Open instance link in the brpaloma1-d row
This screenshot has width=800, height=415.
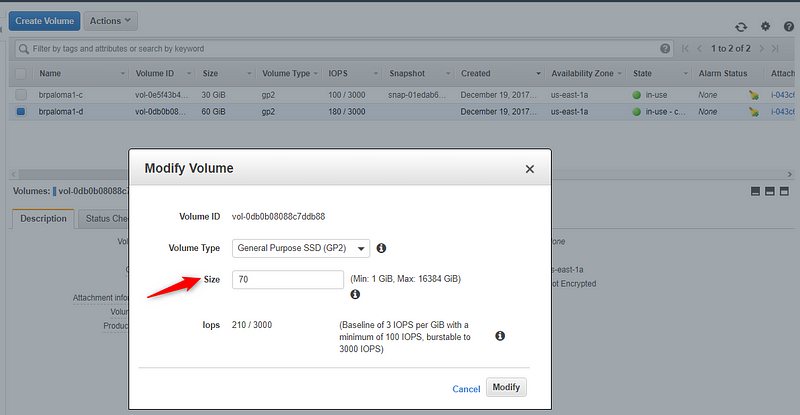[x=782, y=112]
